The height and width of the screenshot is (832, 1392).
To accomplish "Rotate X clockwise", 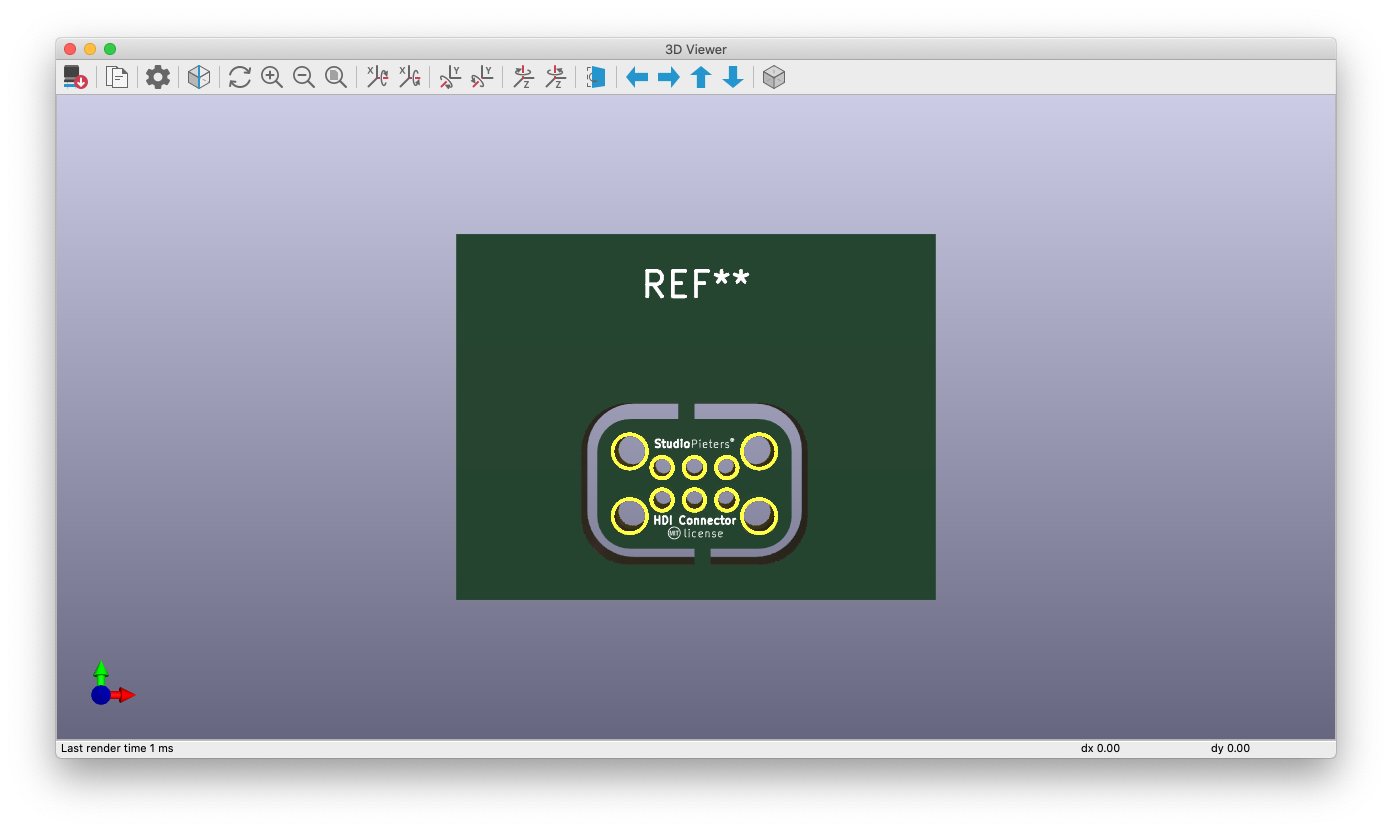I will click(377, 77).
